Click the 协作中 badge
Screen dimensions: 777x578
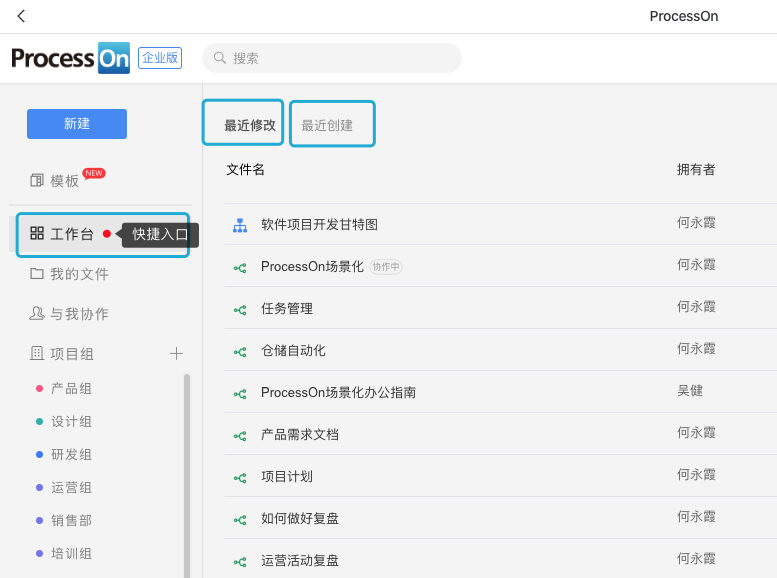tap(386, 267)
